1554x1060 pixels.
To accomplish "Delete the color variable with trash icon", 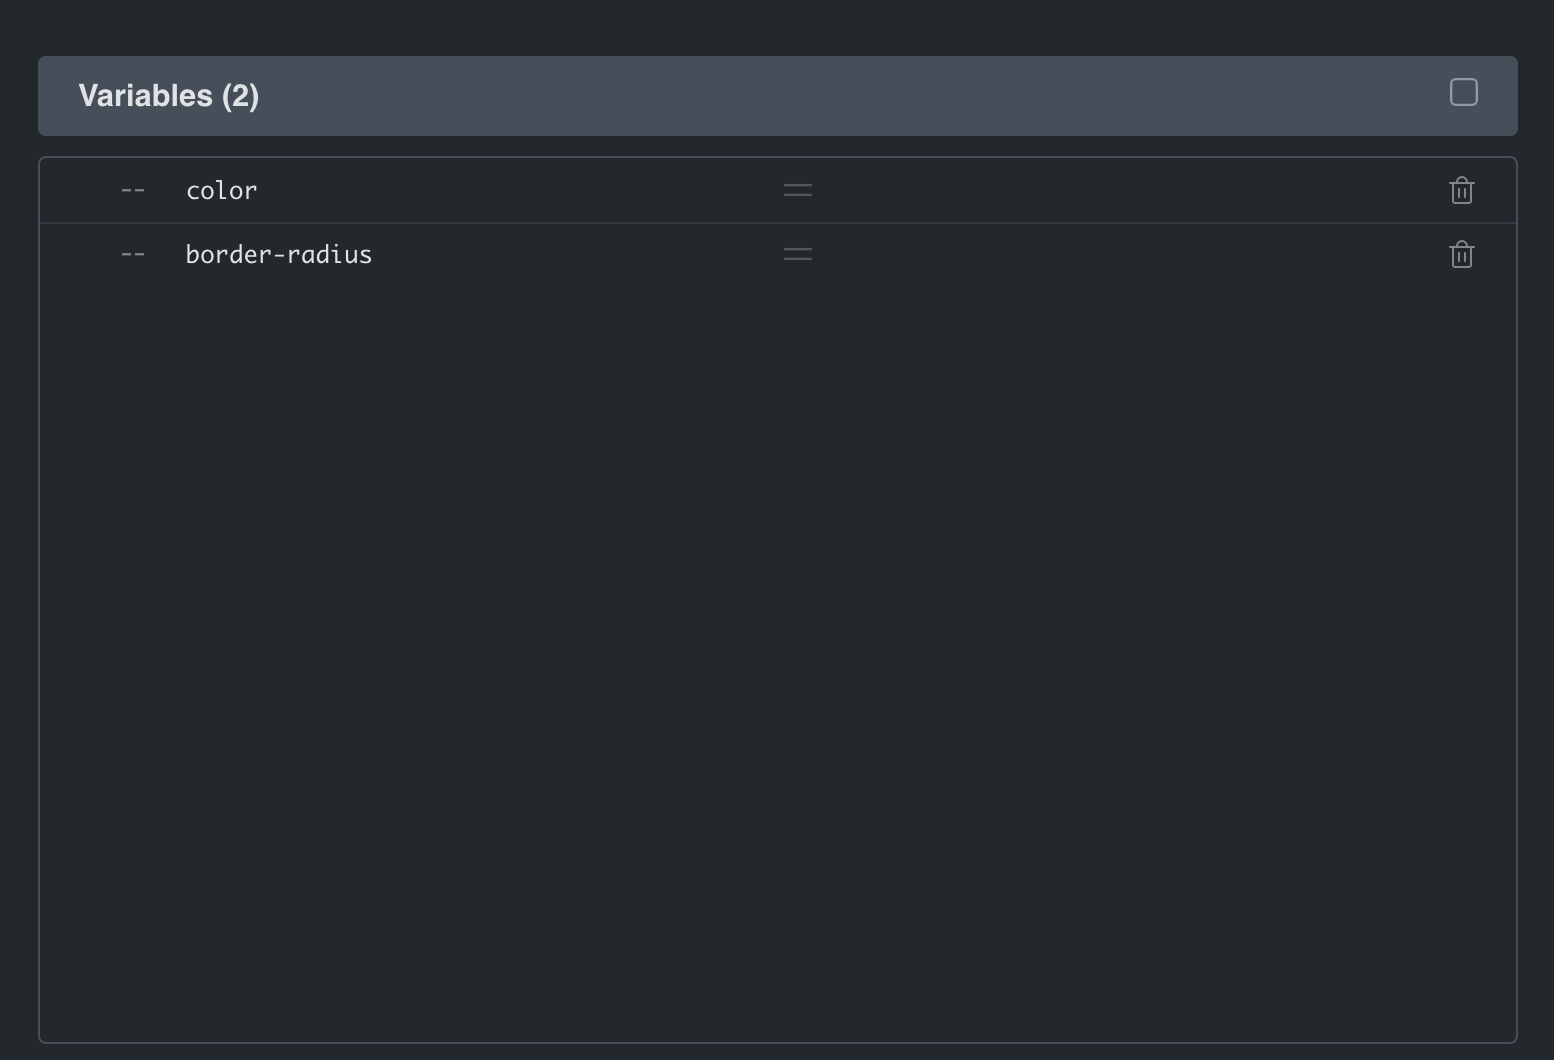I will click(1461, 190).
